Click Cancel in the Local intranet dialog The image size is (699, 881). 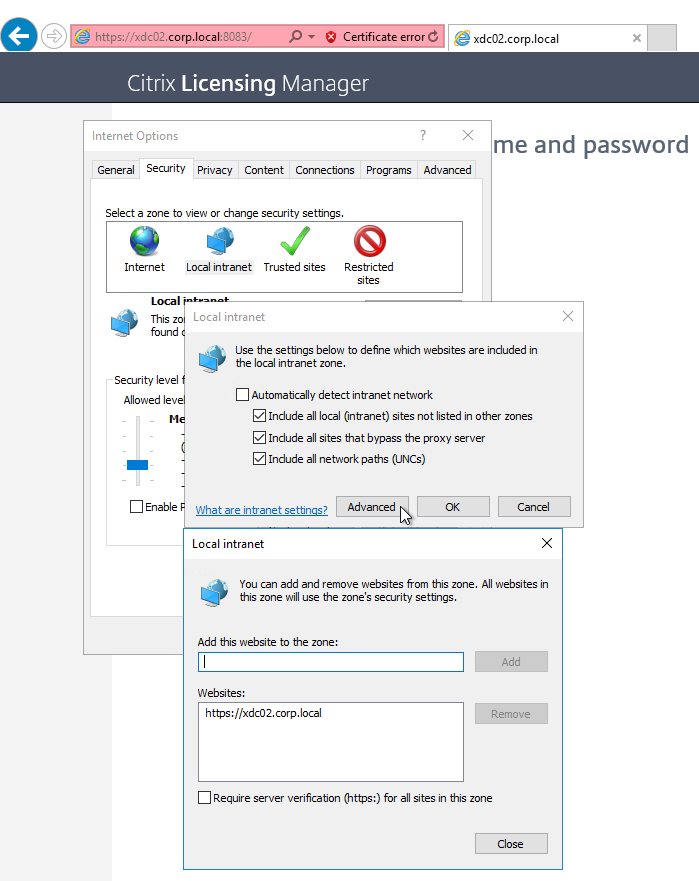pyautogui.click(x=534, y=507)
